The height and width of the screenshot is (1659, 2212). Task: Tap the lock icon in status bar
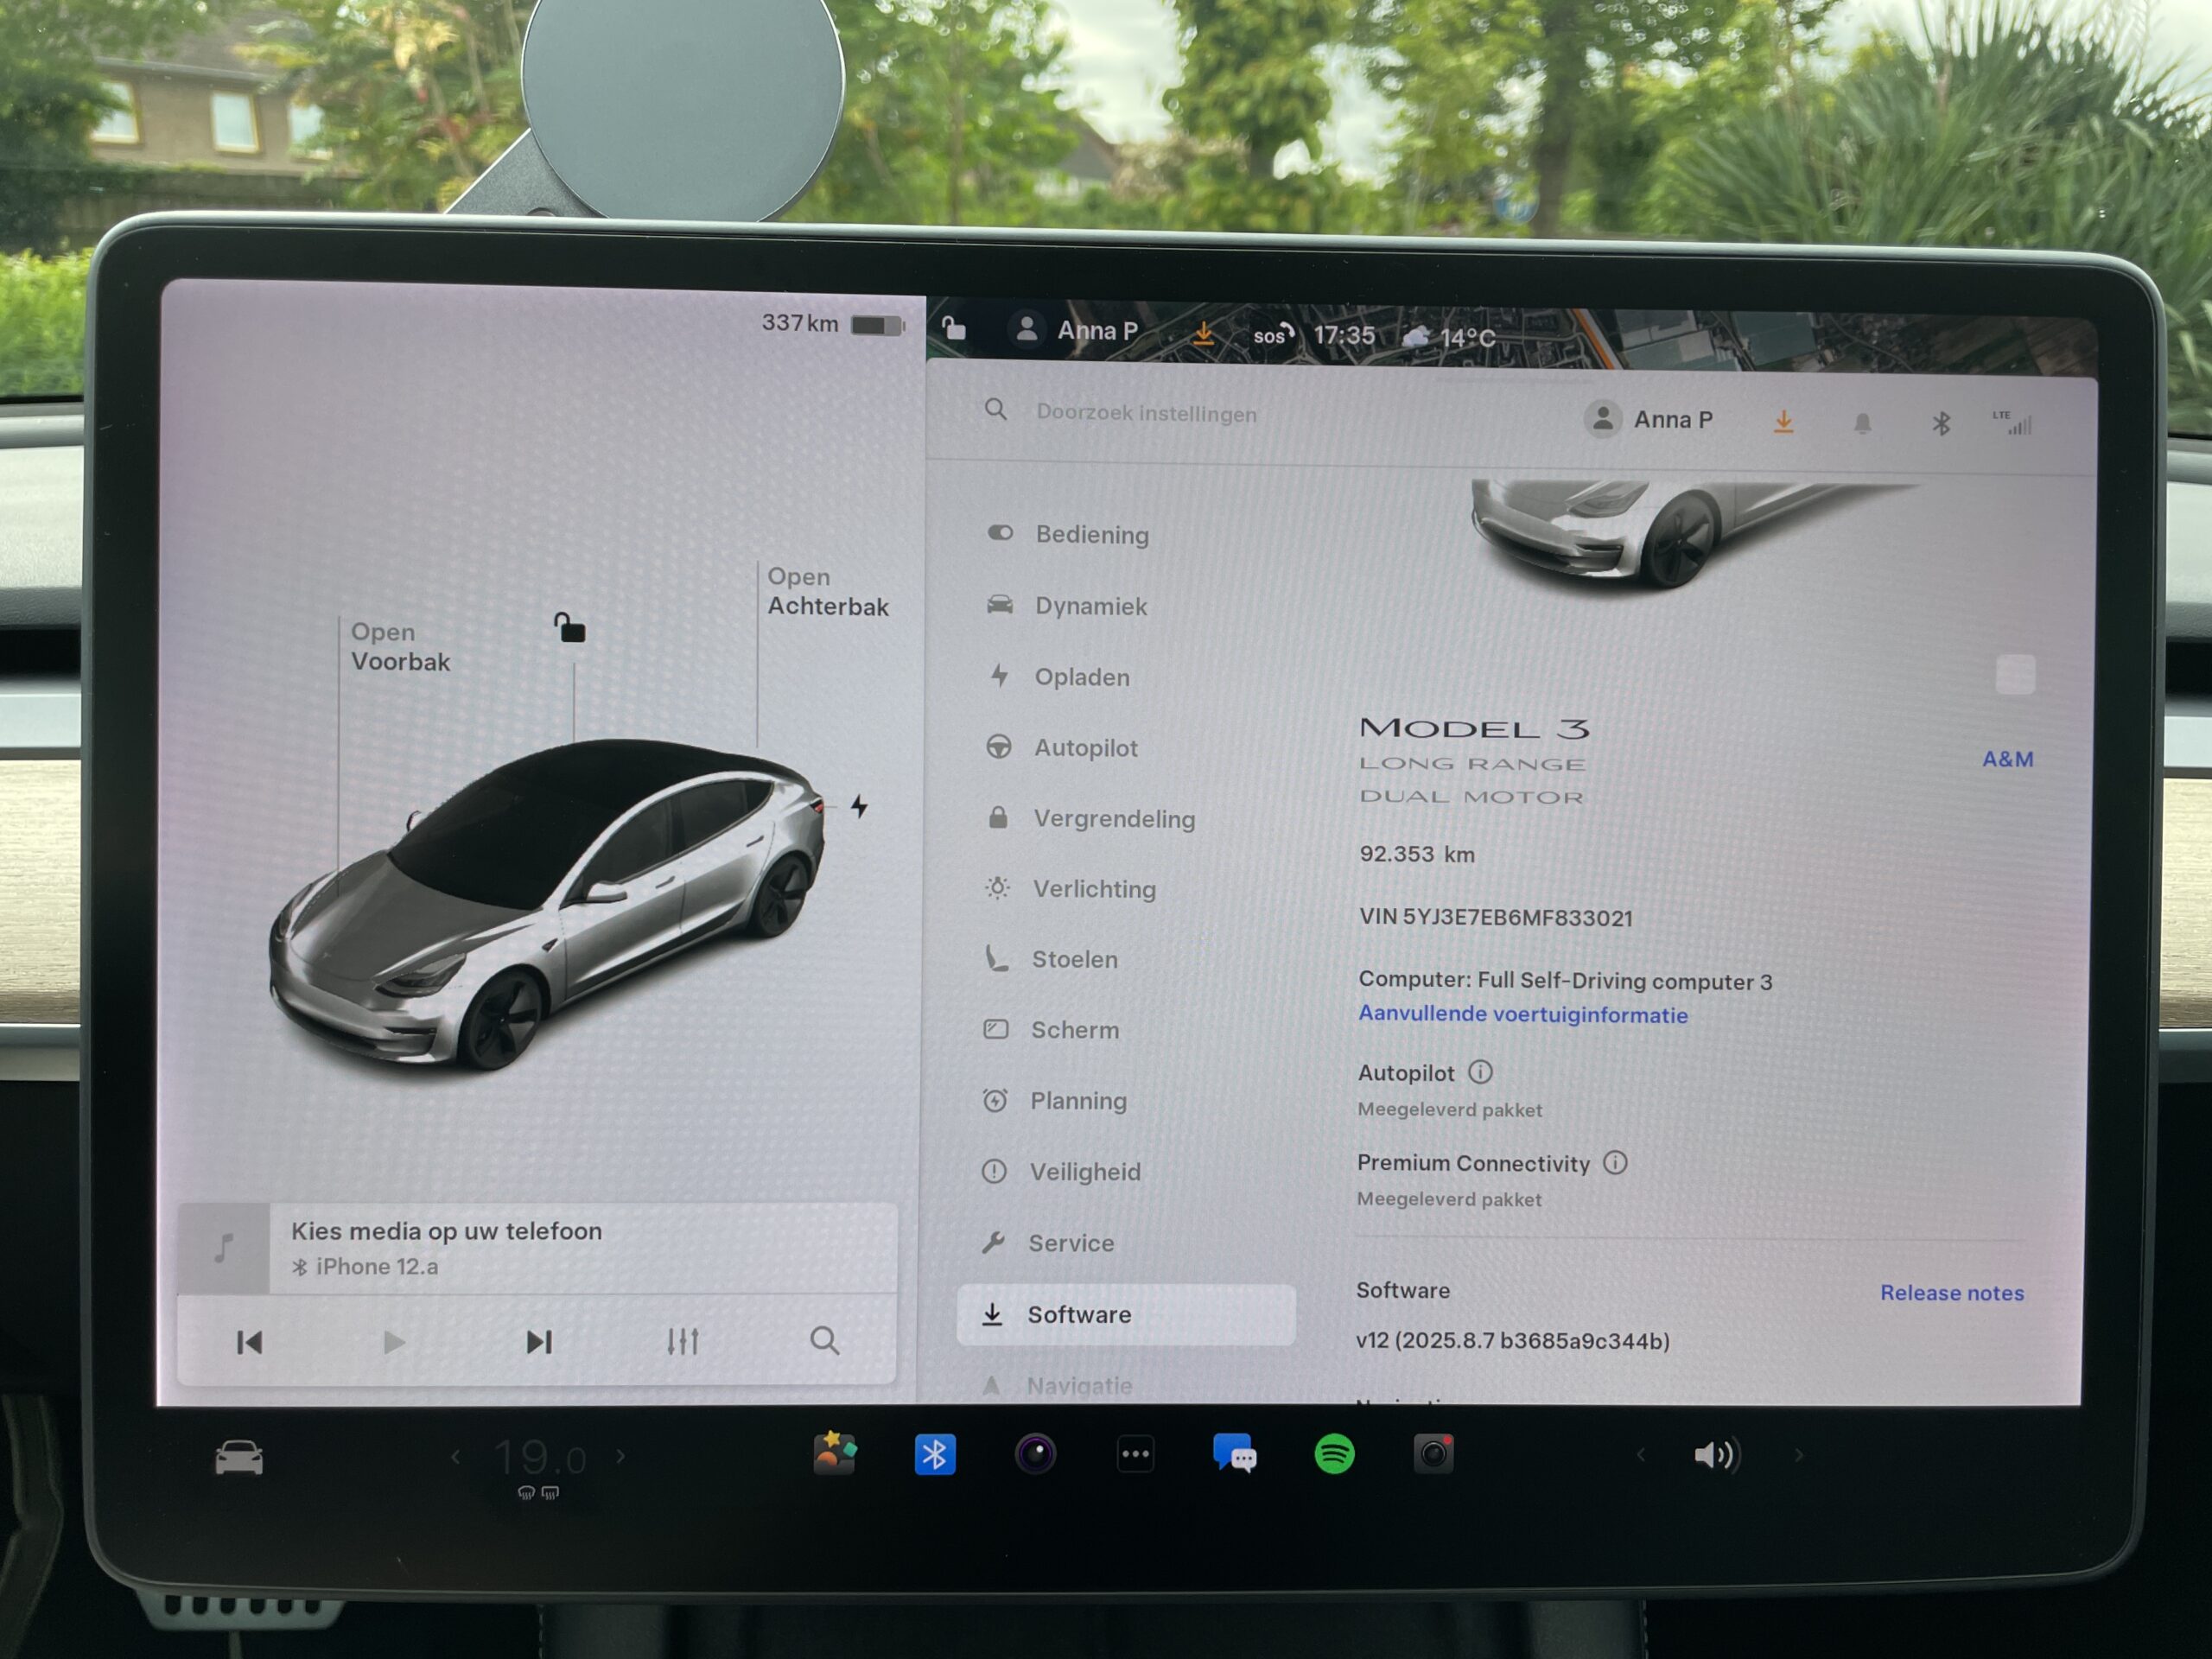954,328
